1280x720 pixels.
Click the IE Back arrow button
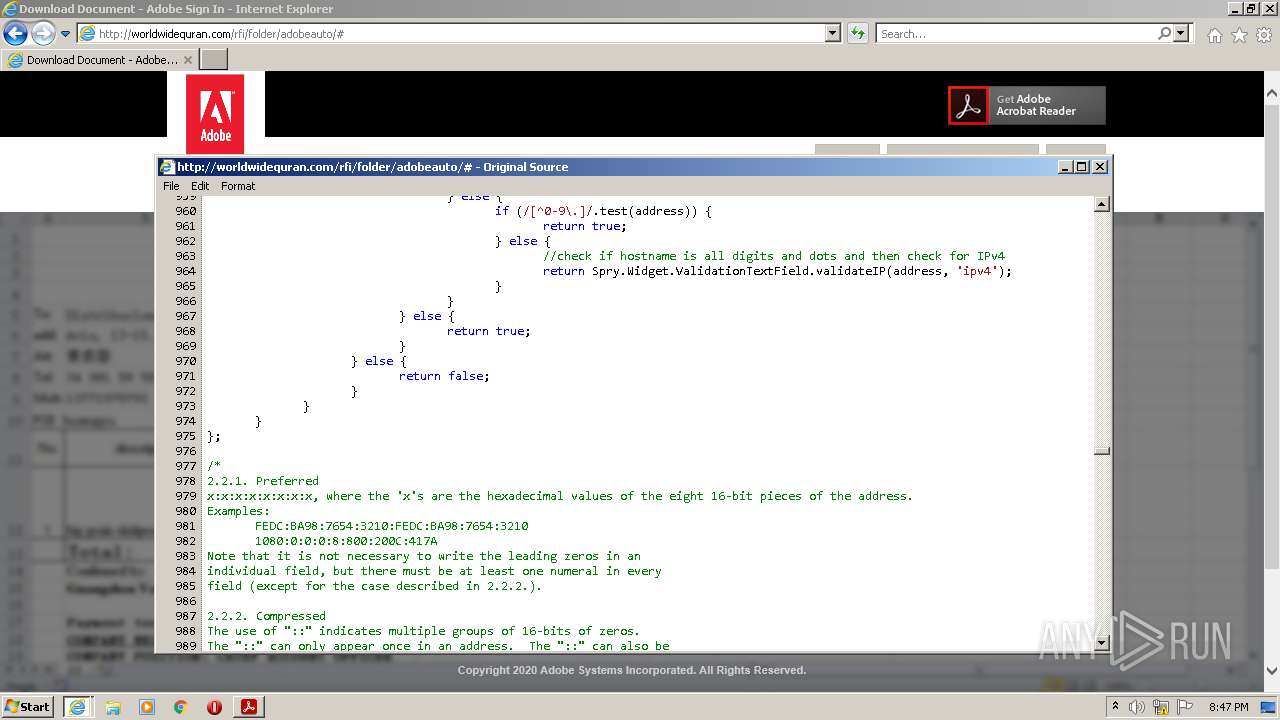click(x=15, y=33)
